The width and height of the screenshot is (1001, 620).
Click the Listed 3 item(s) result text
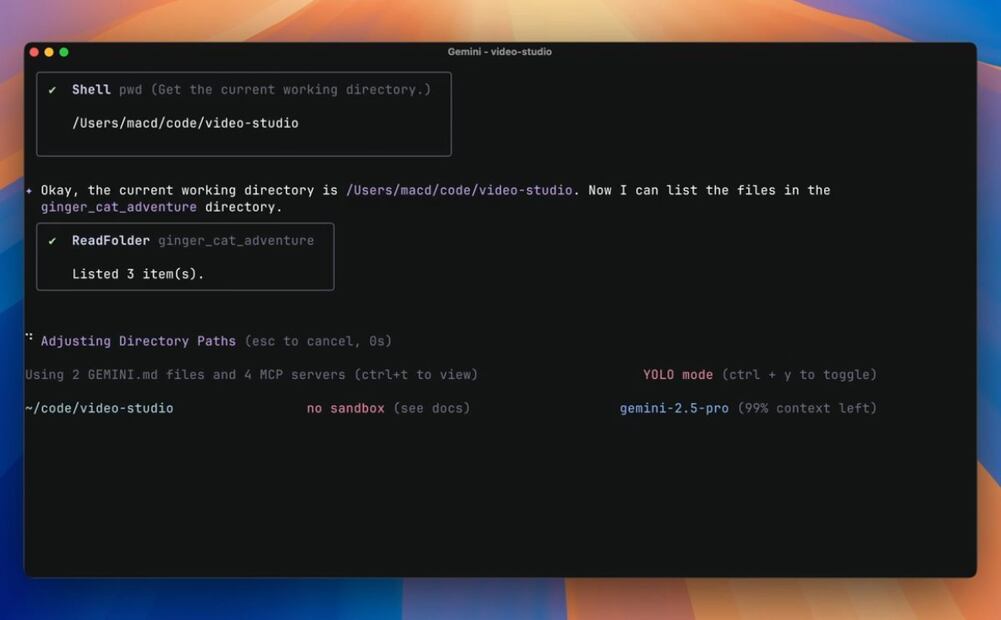coord(137,274)
